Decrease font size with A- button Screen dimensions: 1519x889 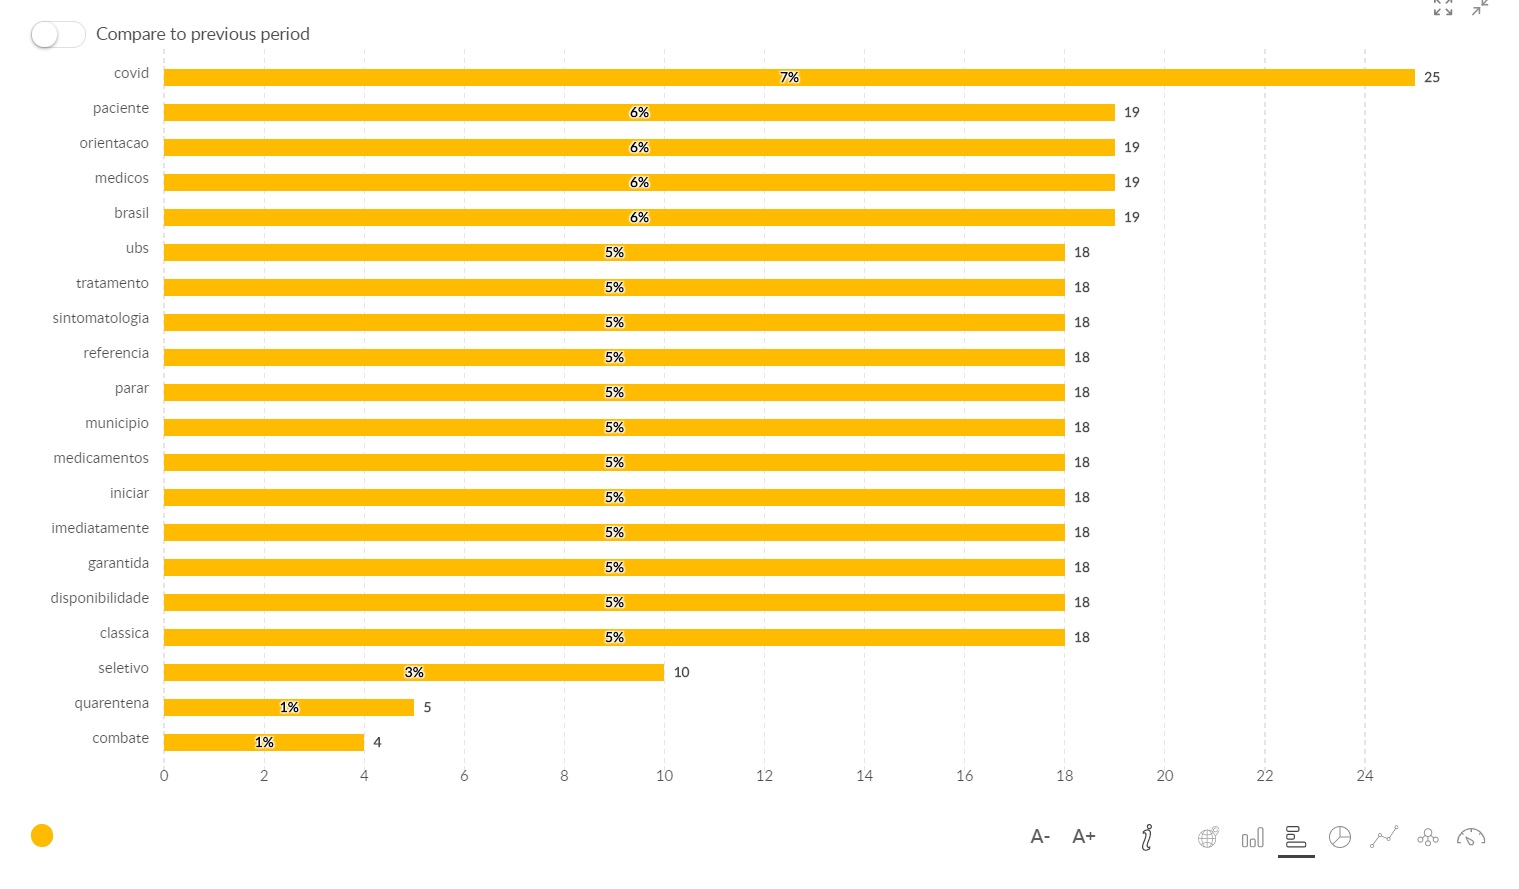(1040, 837)
